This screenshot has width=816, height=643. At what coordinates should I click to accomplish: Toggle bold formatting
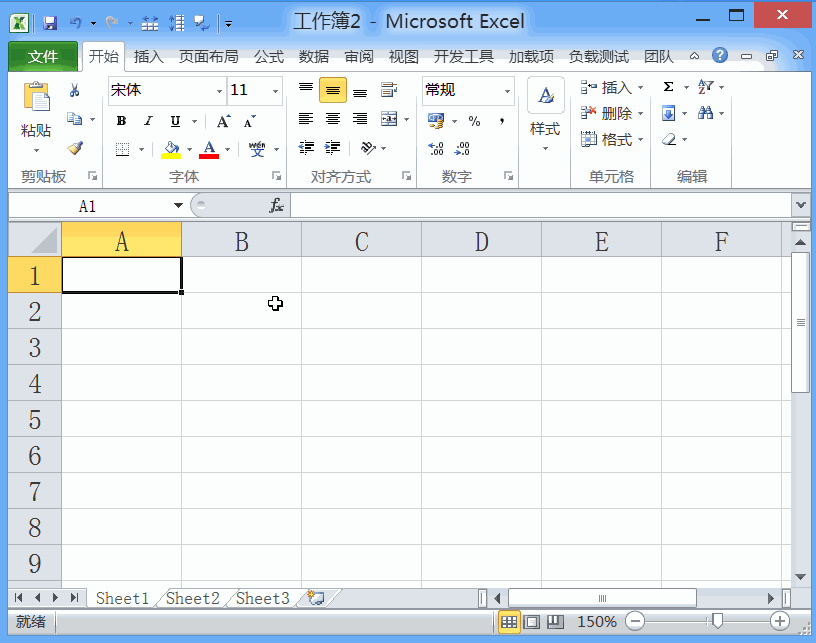tap(120, 120)
